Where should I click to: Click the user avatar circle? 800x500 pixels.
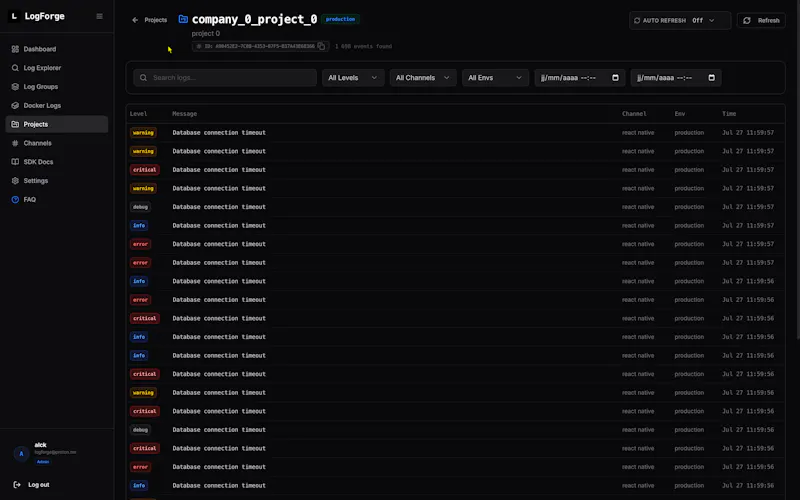pos(21,453)
